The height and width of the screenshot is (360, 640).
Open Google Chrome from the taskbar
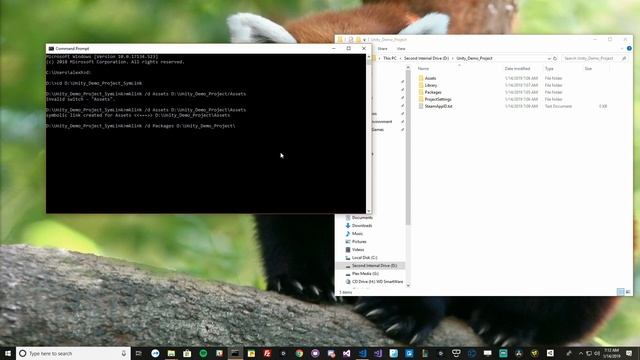299,353
